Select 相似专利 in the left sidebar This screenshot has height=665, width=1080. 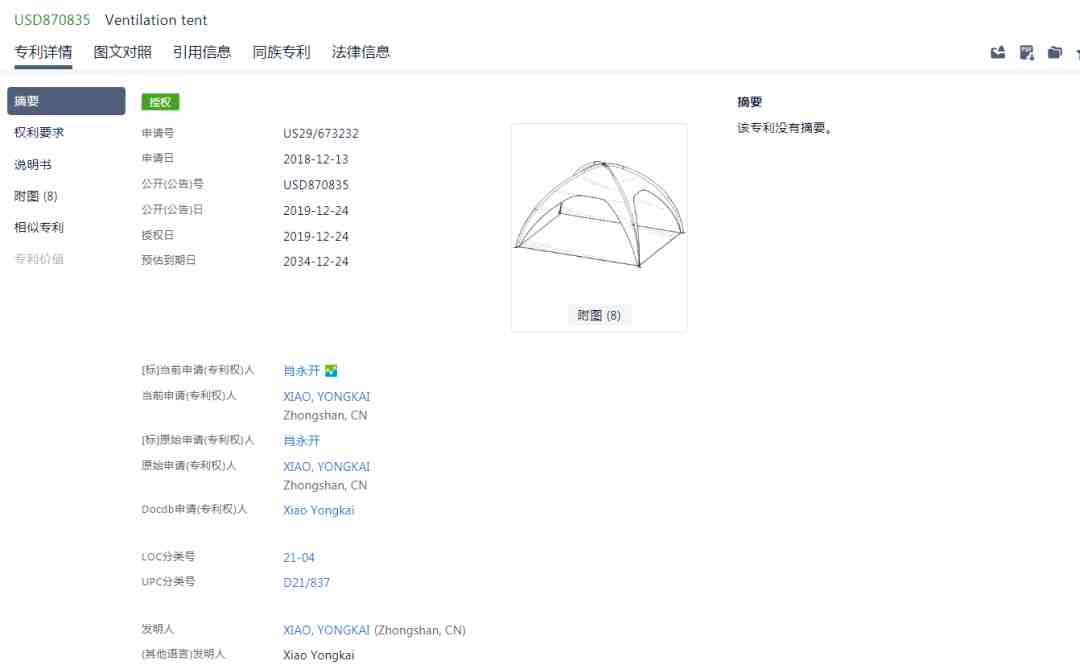click(39, 227)
